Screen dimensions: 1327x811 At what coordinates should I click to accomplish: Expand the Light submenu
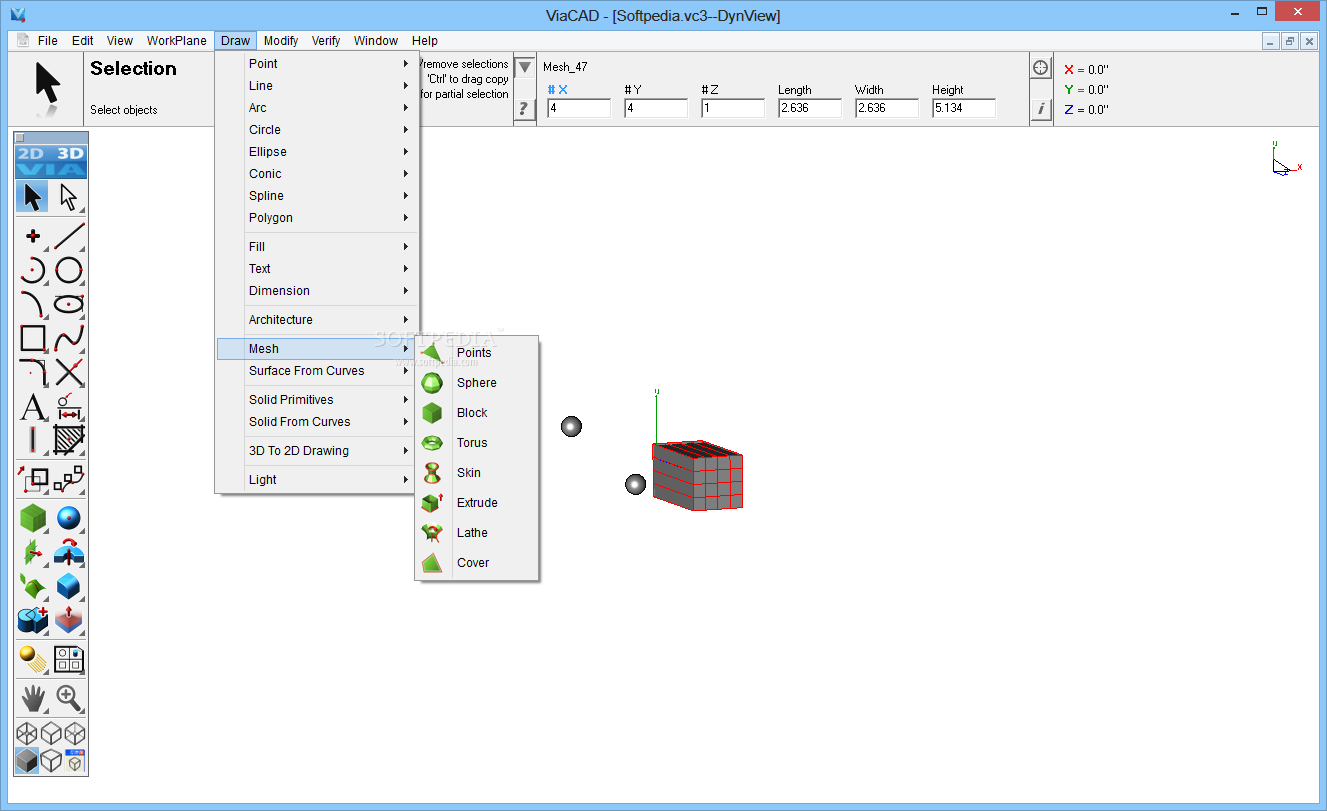pyautogui.click(x=317, y=480)
